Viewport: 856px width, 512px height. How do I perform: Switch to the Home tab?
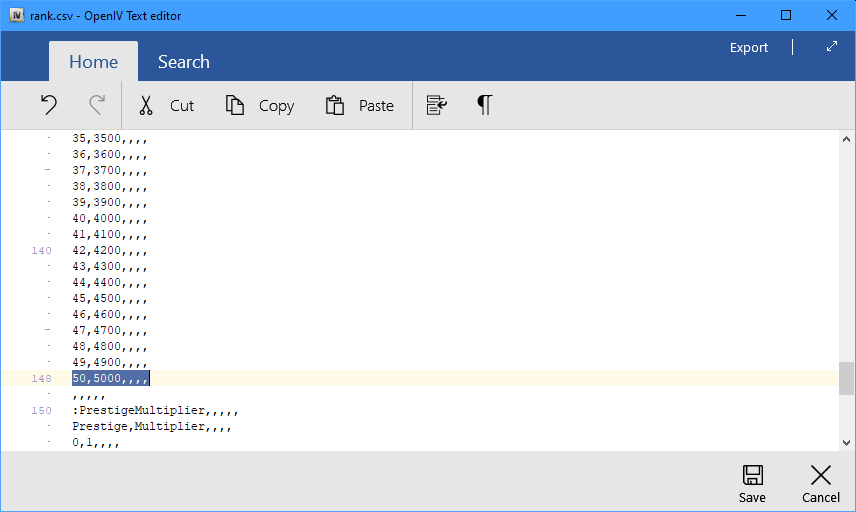93,62
